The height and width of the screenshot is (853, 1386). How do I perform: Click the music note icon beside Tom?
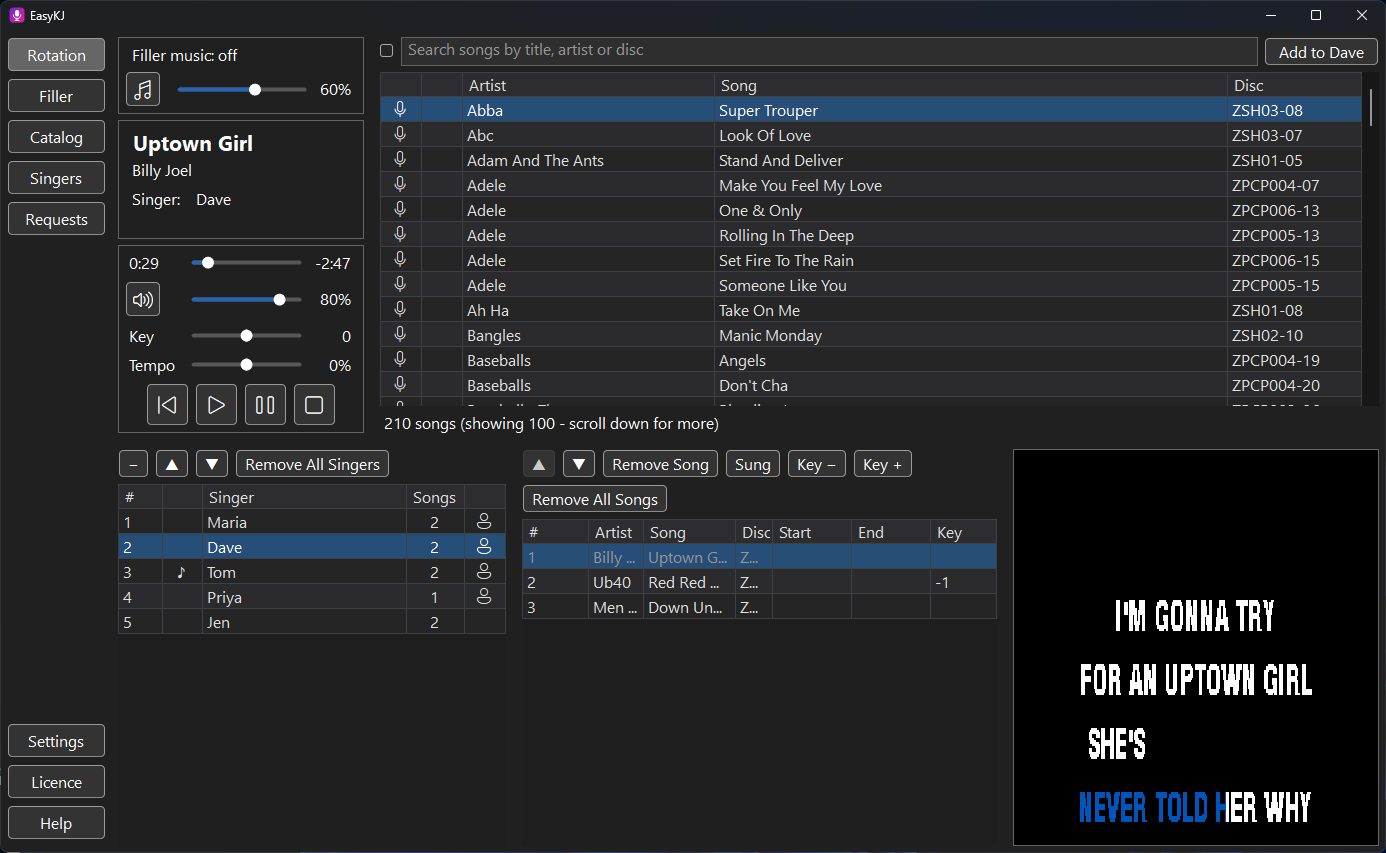pyautogui.click(x=181, y=572)
